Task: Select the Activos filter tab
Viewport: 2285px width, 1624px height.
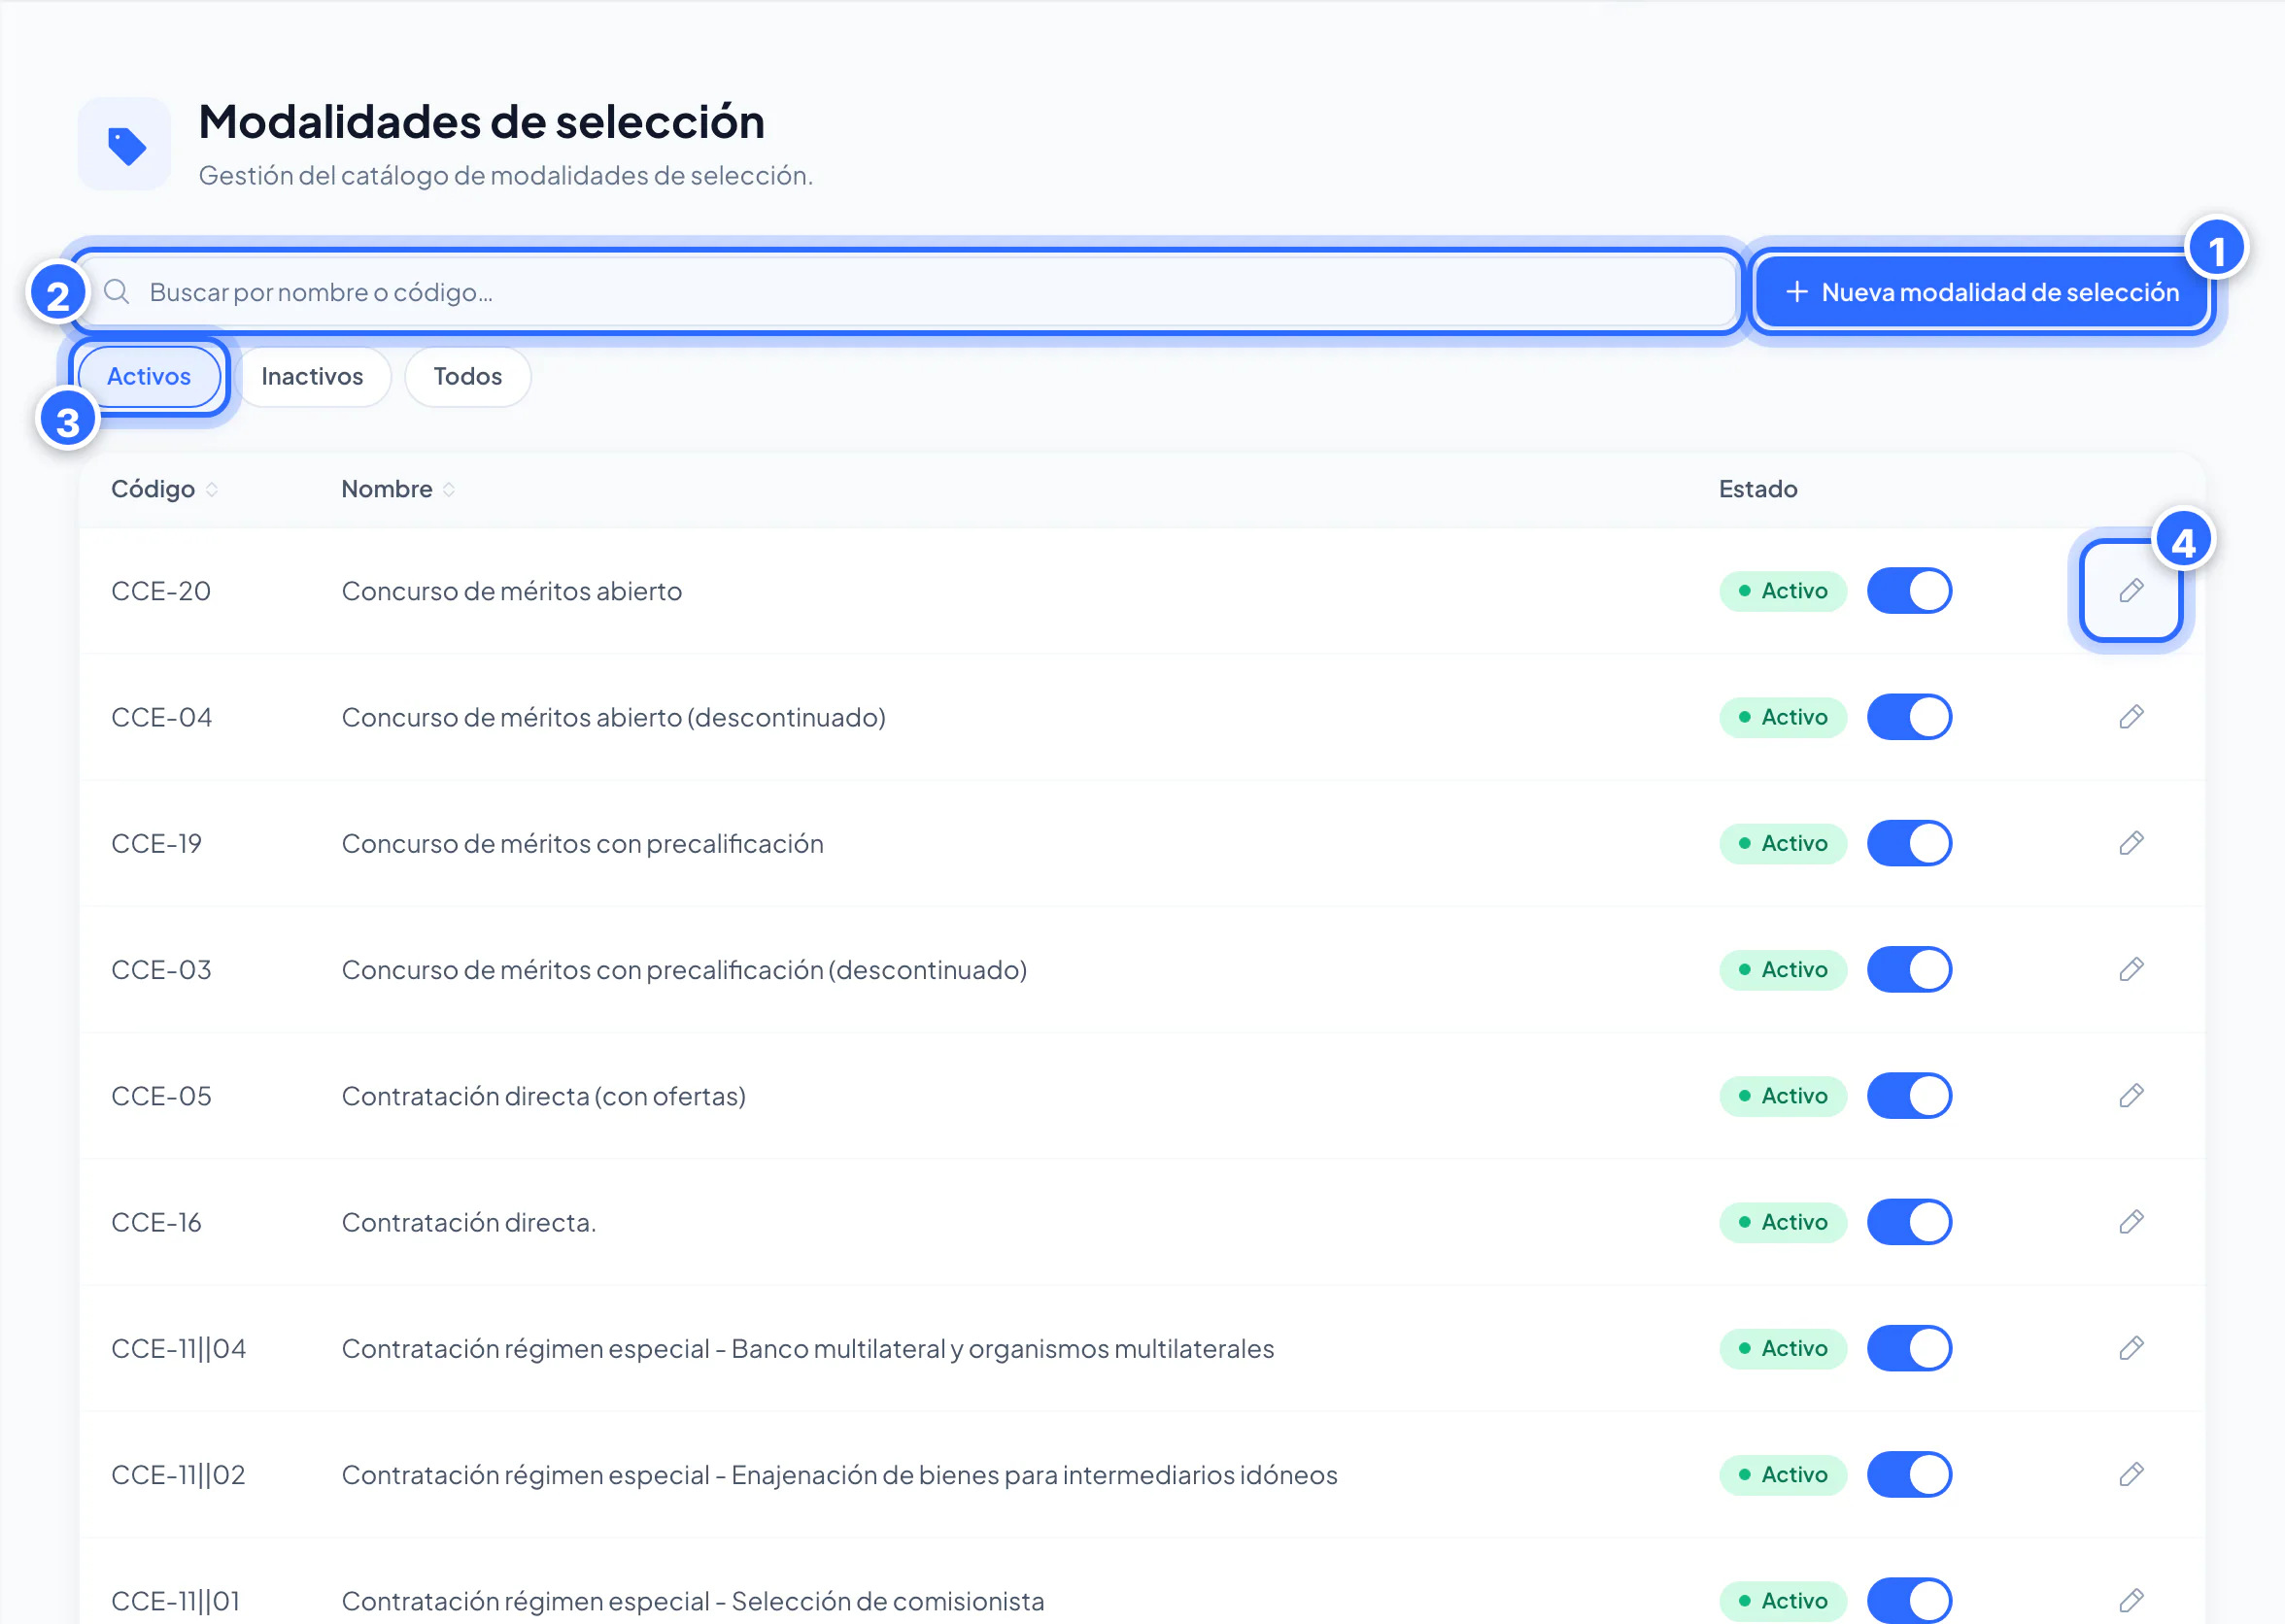Action: (x=149, y=377)
